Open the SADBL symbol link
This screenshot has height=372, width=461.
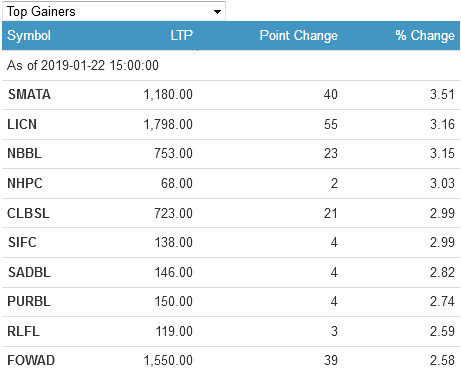click(x=29, y=272)
